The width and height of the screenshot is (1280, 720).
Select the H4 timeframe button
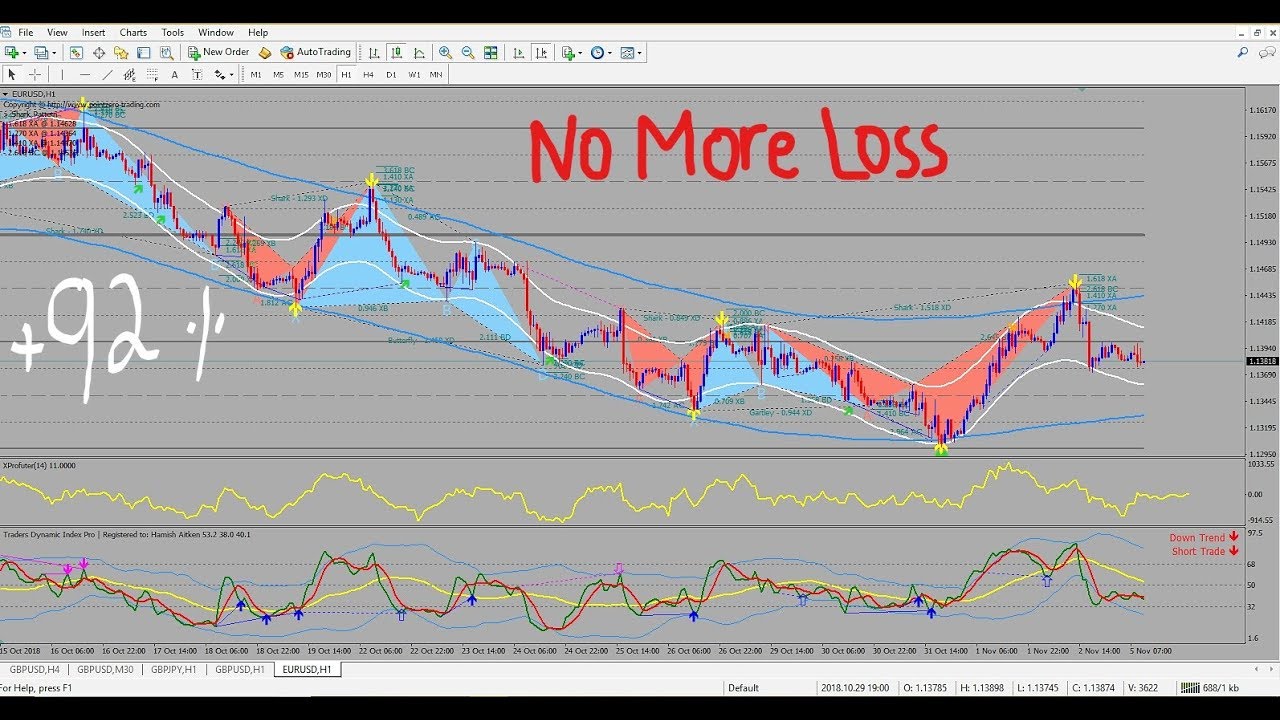368,74
